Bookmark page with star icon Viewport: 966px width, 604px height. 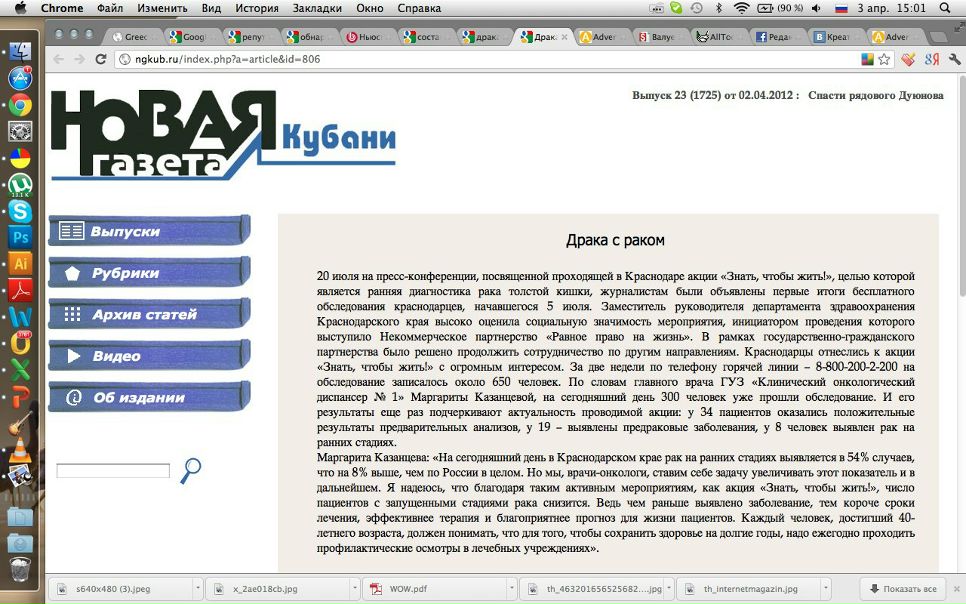884,60
